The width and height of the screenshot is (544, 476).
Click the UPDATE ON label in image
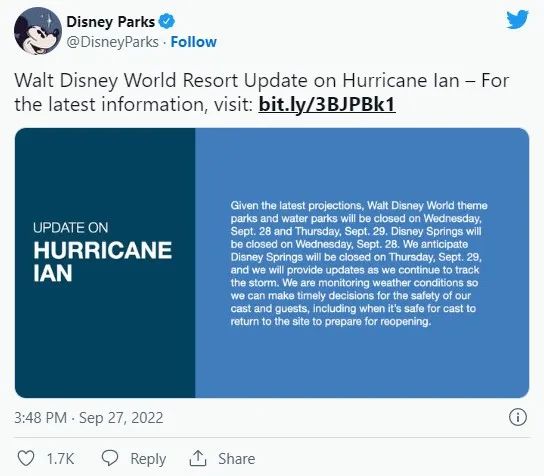[70, 228]
